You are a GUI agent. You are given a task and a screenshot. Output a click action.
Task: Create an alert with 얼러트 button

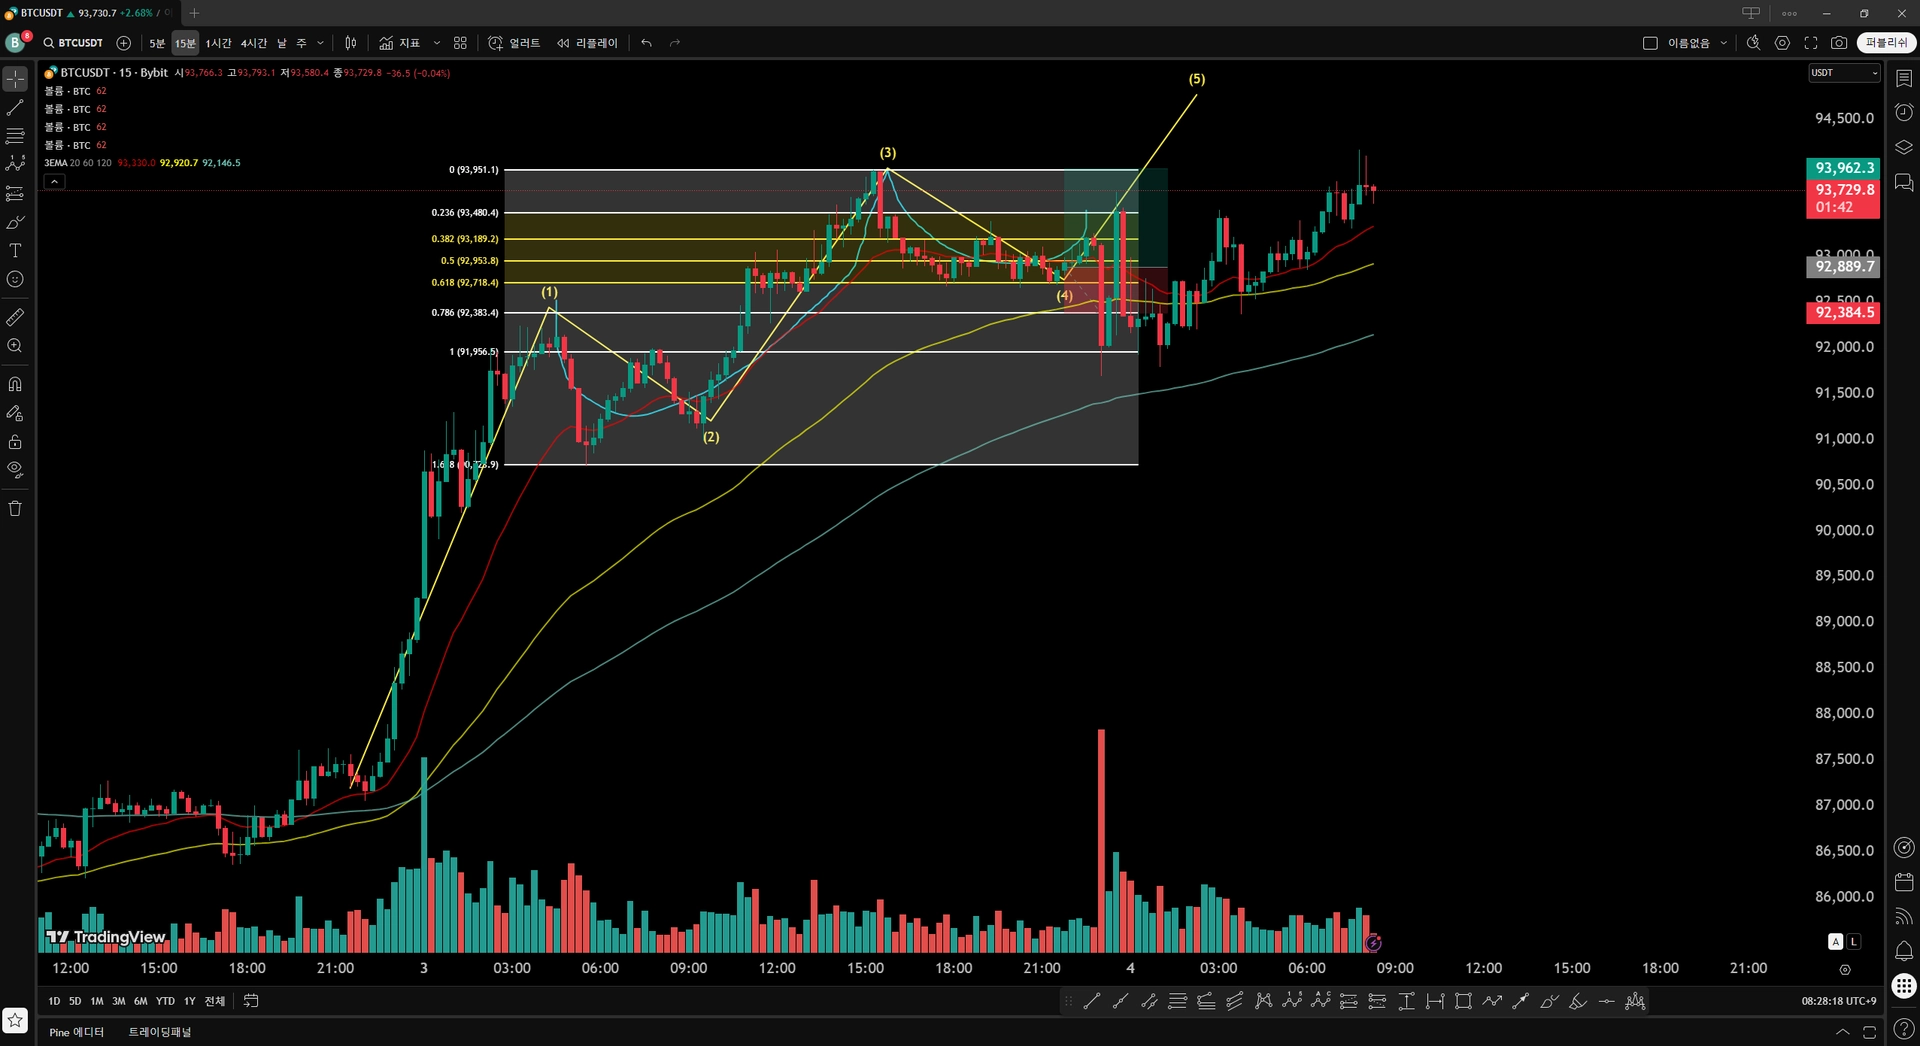pos(514,43)
